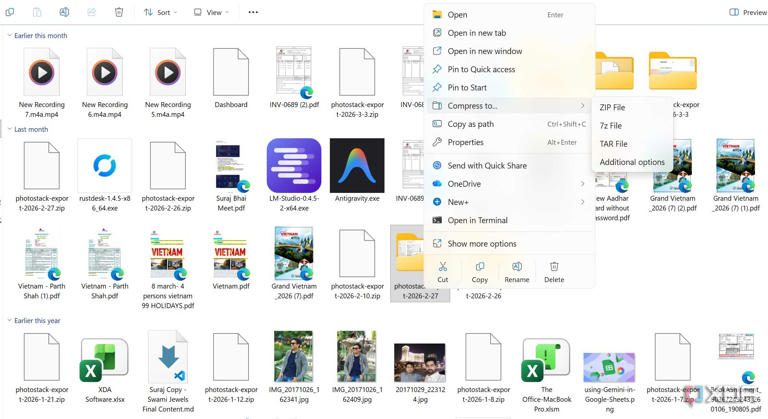Viewport: 768px width, 419px height.
Task: Choose Open in new window
Action: tap(509, 51)
